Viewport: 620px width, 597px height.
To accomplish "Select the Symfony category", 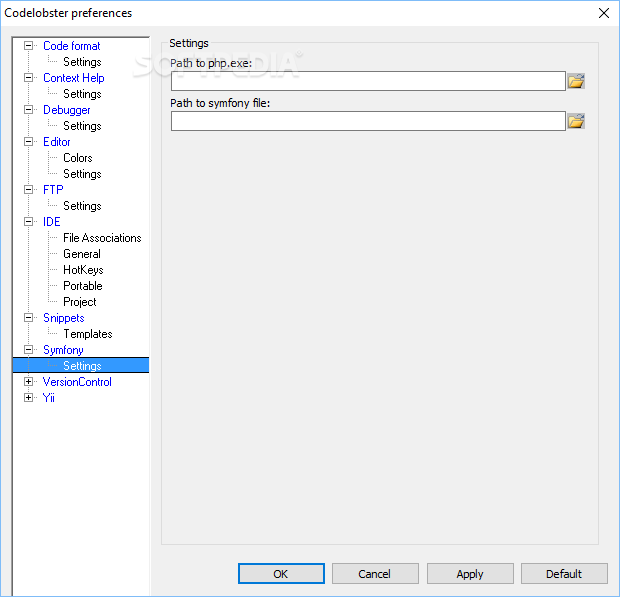I will pyautogui.click(x=63, y=350).
